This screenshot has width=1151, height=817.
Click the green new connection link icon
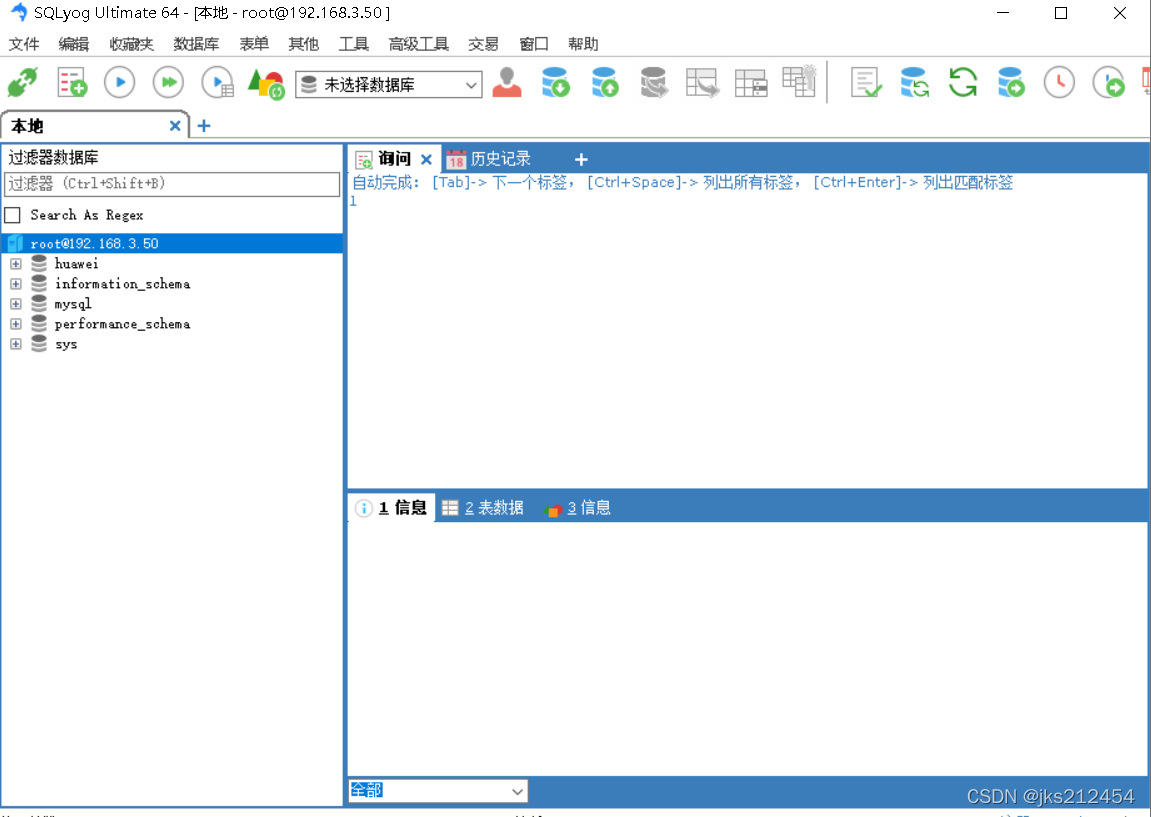point(23,82)
